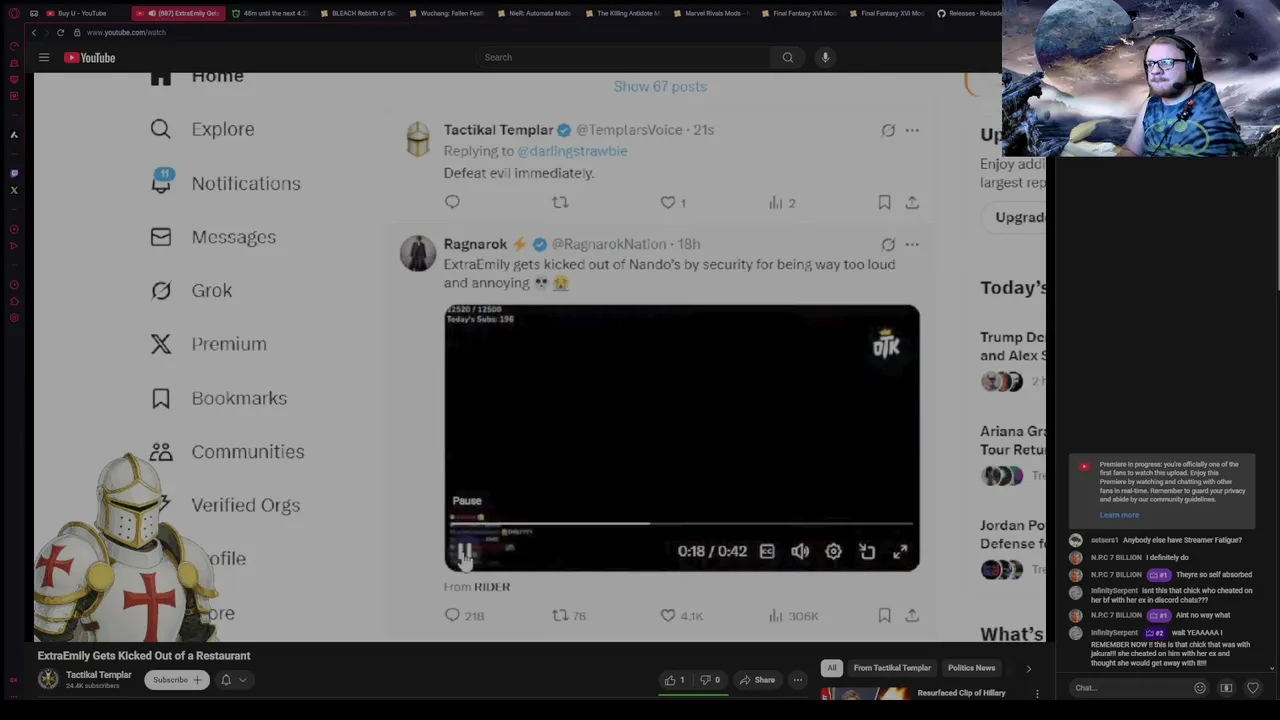Go to the YouTube logo home
This screenshot has height=720, width=1280.
click(x=90, y=57)
